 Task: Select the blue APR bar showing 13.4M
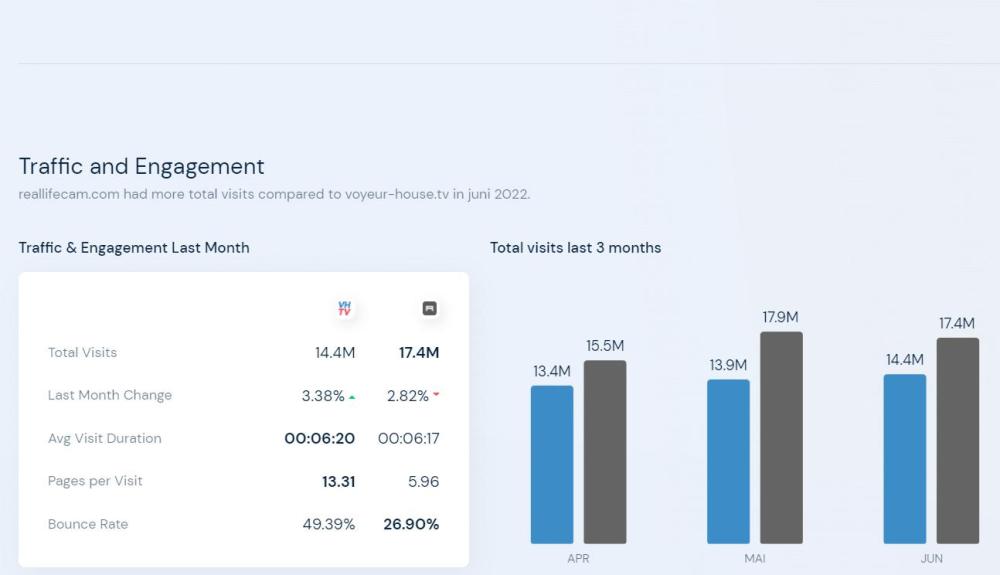point(552,464)
